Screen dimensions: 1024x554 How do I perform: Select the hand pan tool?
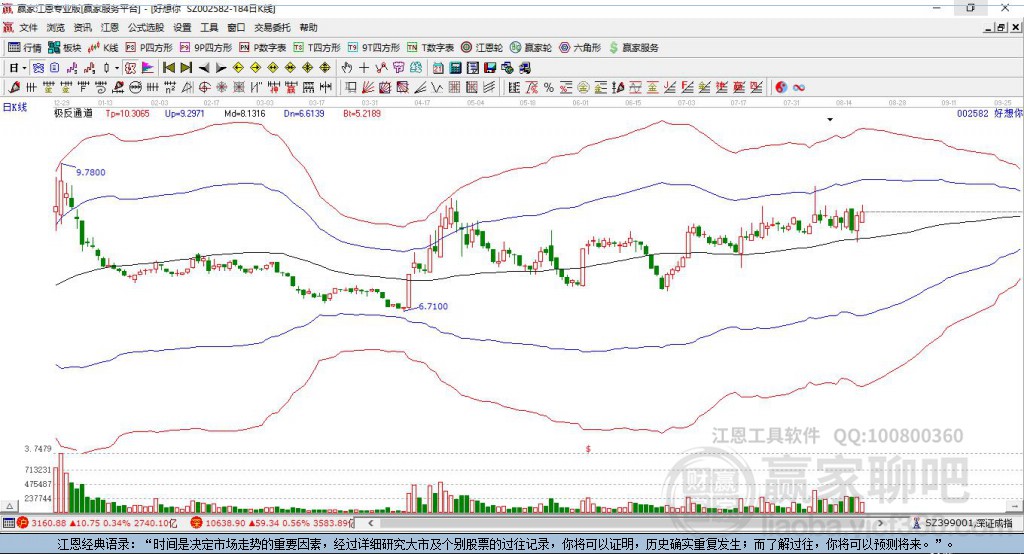coord(347,67)
